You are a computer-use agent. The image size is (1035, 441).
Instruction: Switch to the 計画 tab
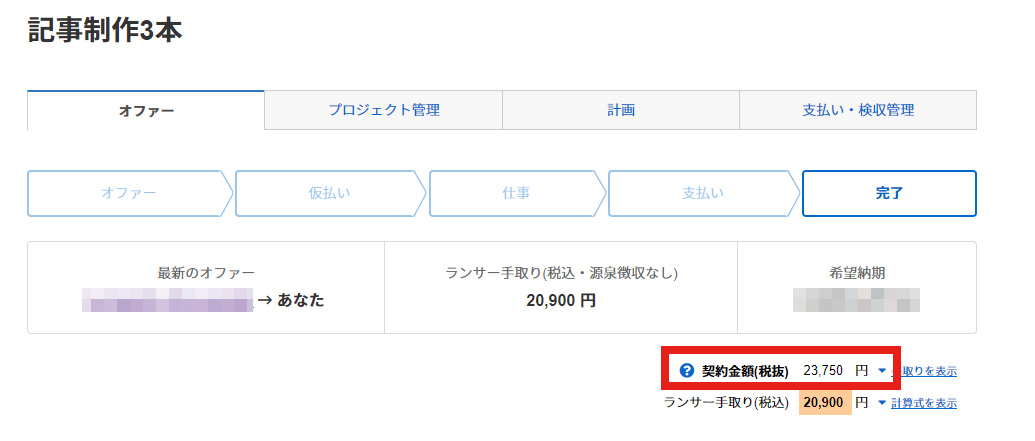620,110
